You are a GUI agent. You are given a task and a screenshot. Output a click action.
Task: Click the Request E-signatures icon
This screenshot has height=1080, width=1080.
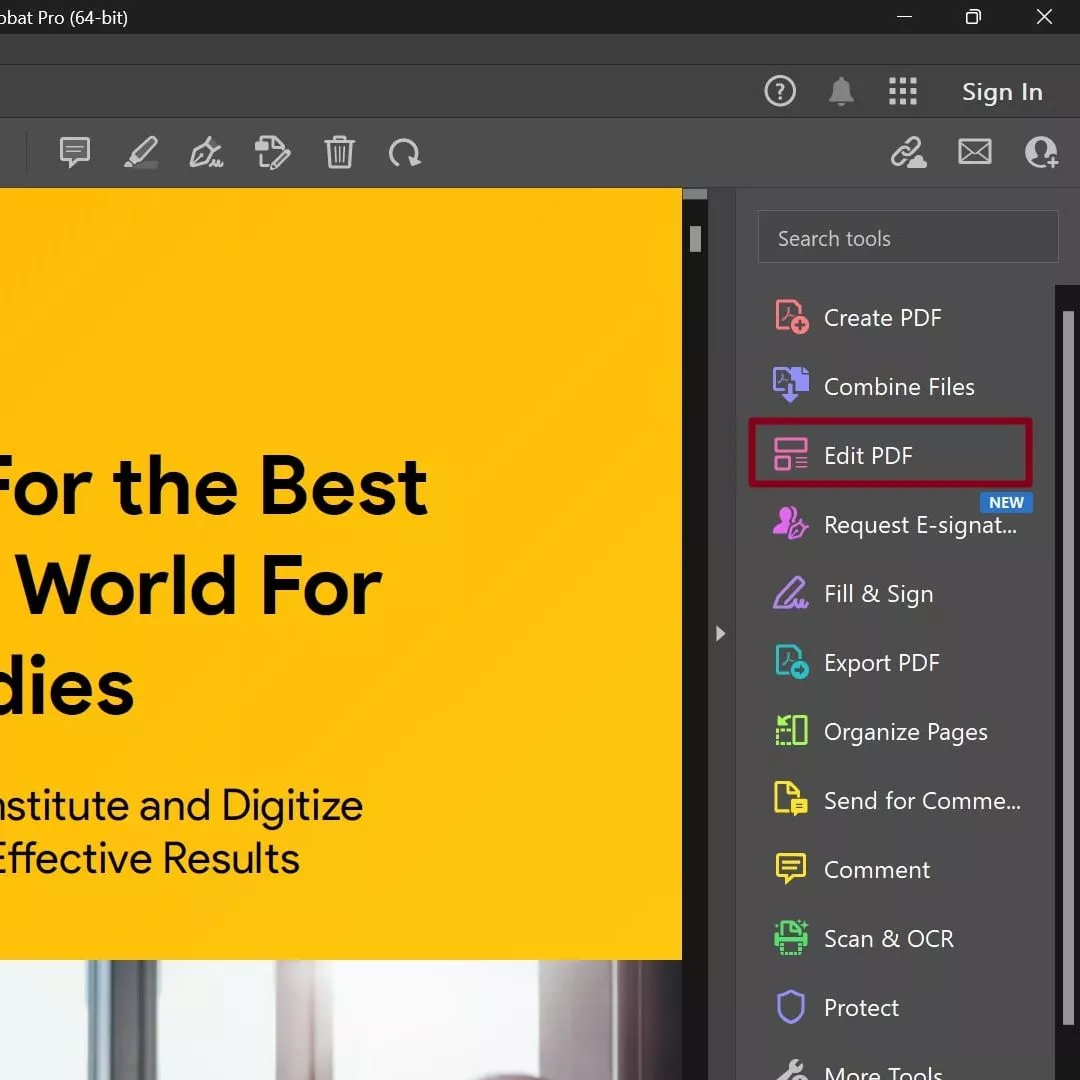pos(791,523)
